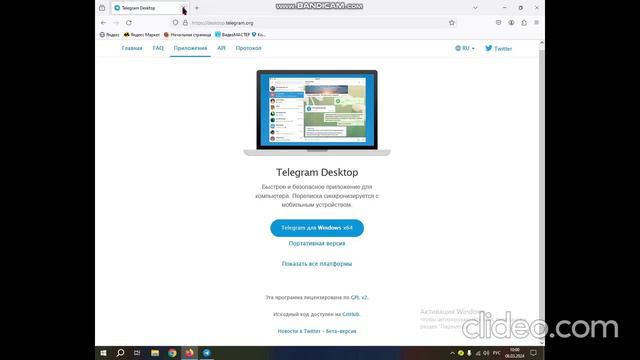
Task: Open the Начальная страница bookmark
Action: pyautogui.click(x=187, y=35)
